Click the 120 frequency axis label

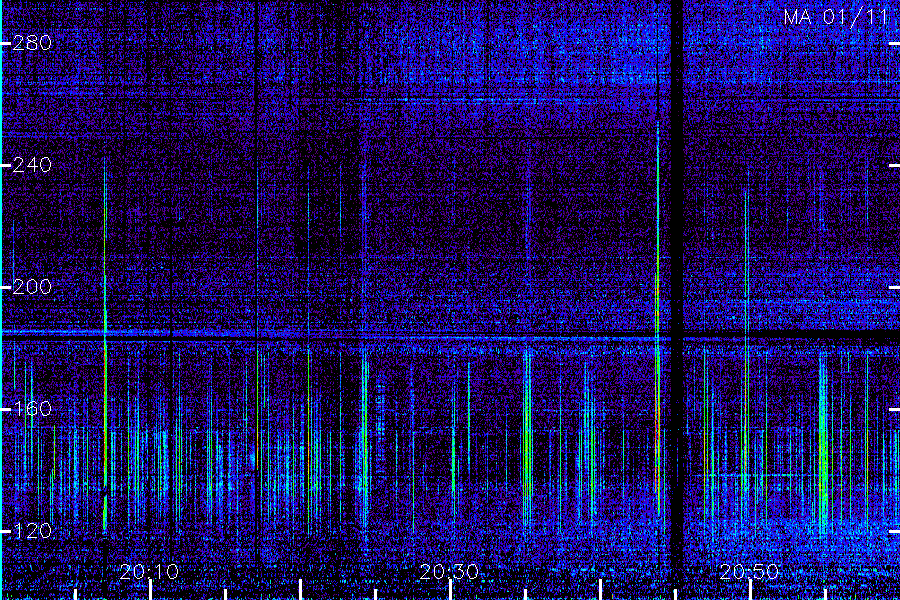[x=32, y=531]
